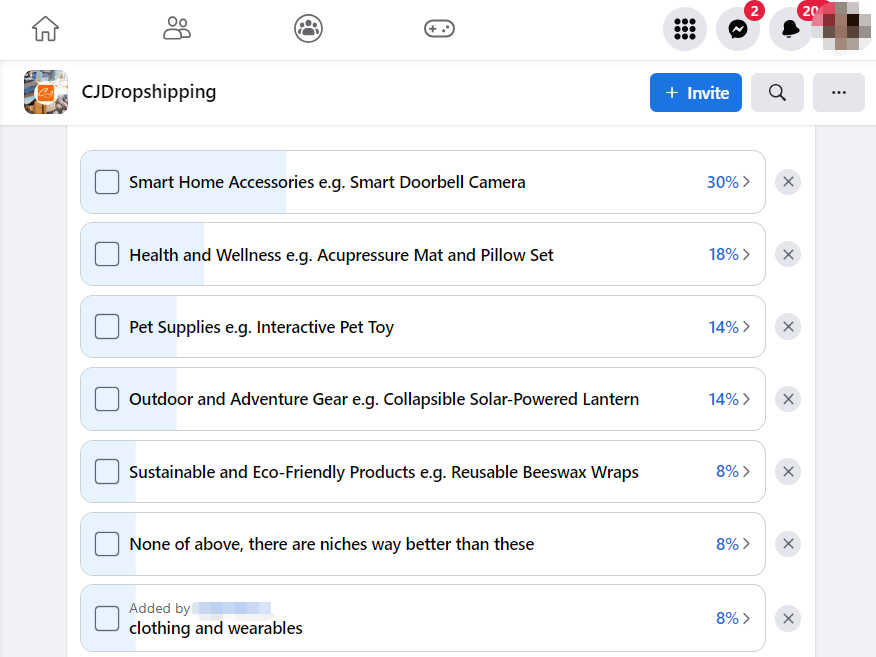Open Messenger chats
876x657 pixels.
[738, 30]
